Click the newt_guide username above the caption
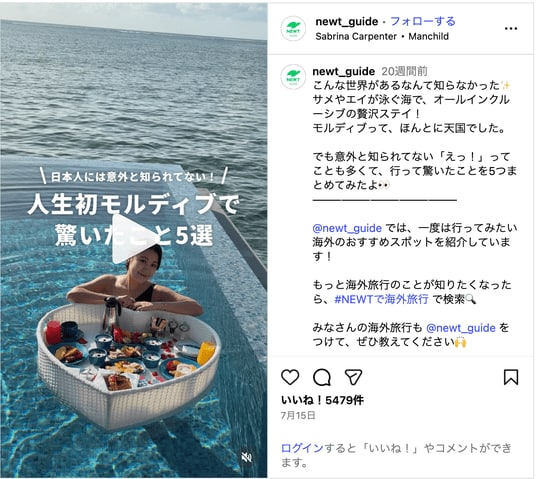The width and height of the screenshot is (536, 479). point(344,71)
